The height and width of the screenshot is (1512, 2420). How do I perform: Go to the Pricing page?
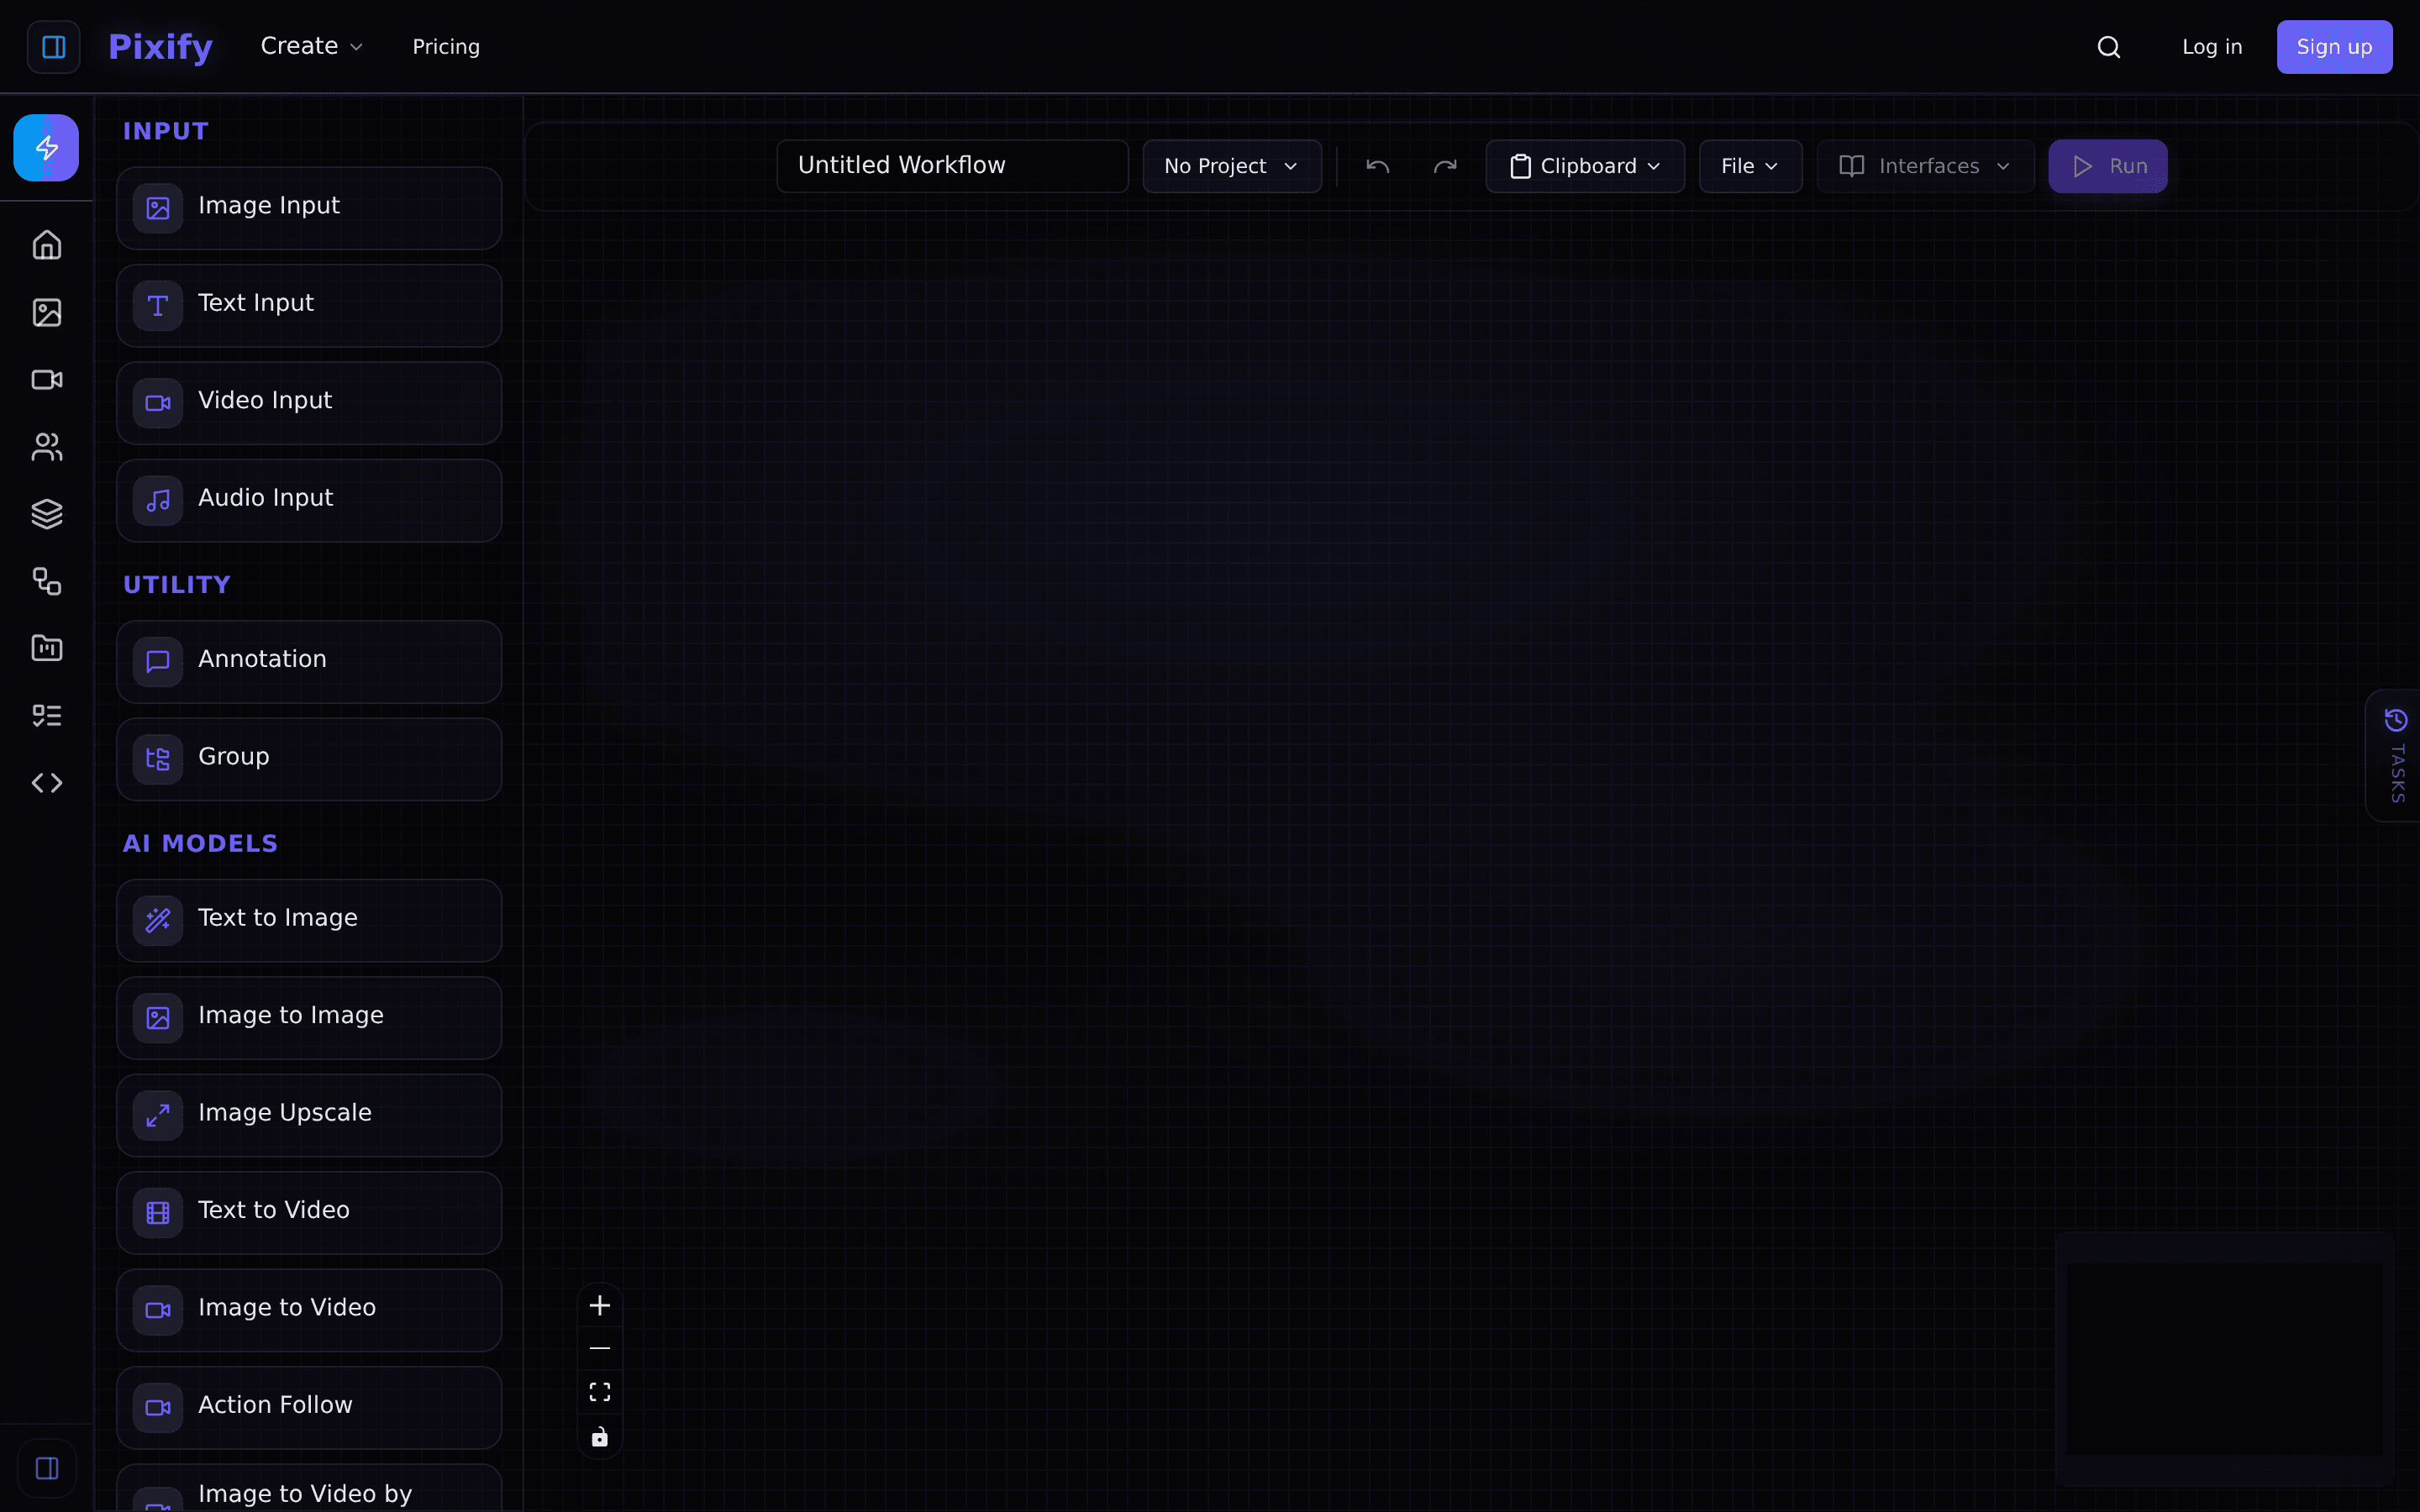coord(446,47)
